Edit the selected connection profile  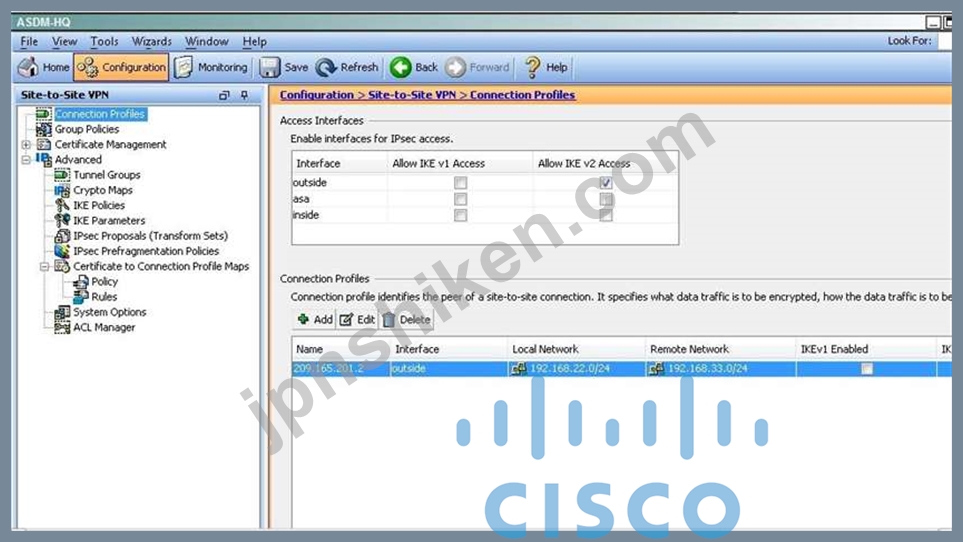[x=357, y=320]
